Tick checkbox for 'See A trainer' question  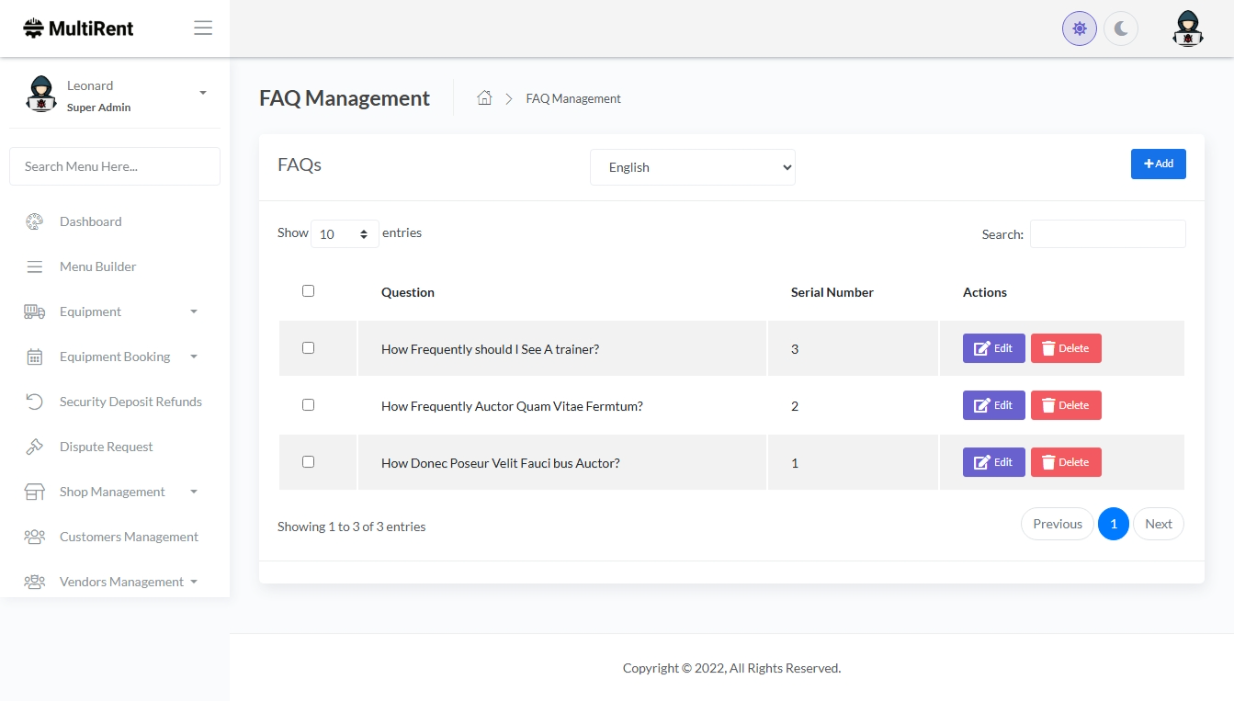point(308,348)
